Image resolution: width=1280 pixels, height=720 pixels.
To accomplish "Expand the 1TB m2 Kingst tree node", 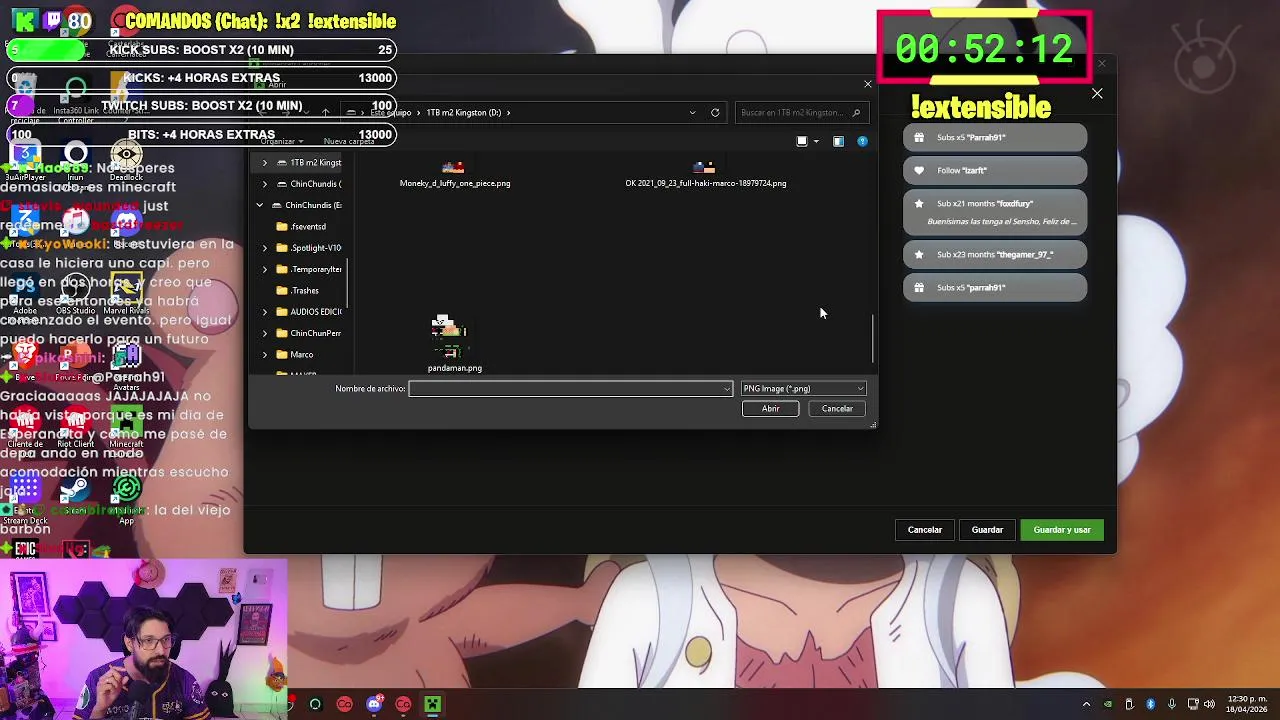I will click(265, 162).
